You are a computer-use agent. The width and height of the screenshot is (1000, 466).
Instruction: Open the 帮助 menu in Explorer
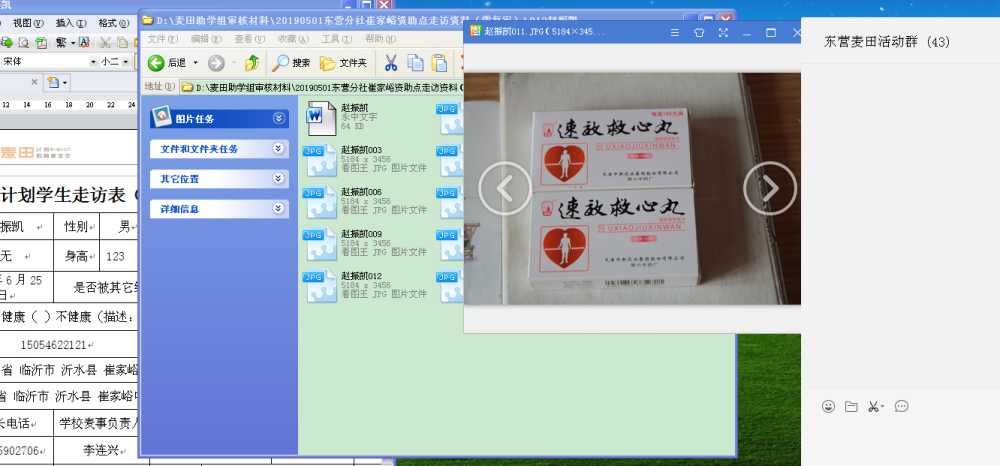pyautogui.click(x=380, y=39)
